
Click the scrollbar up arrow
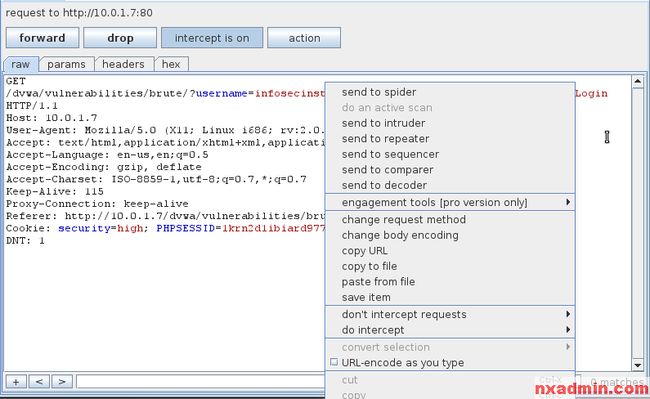coord(638,81)
